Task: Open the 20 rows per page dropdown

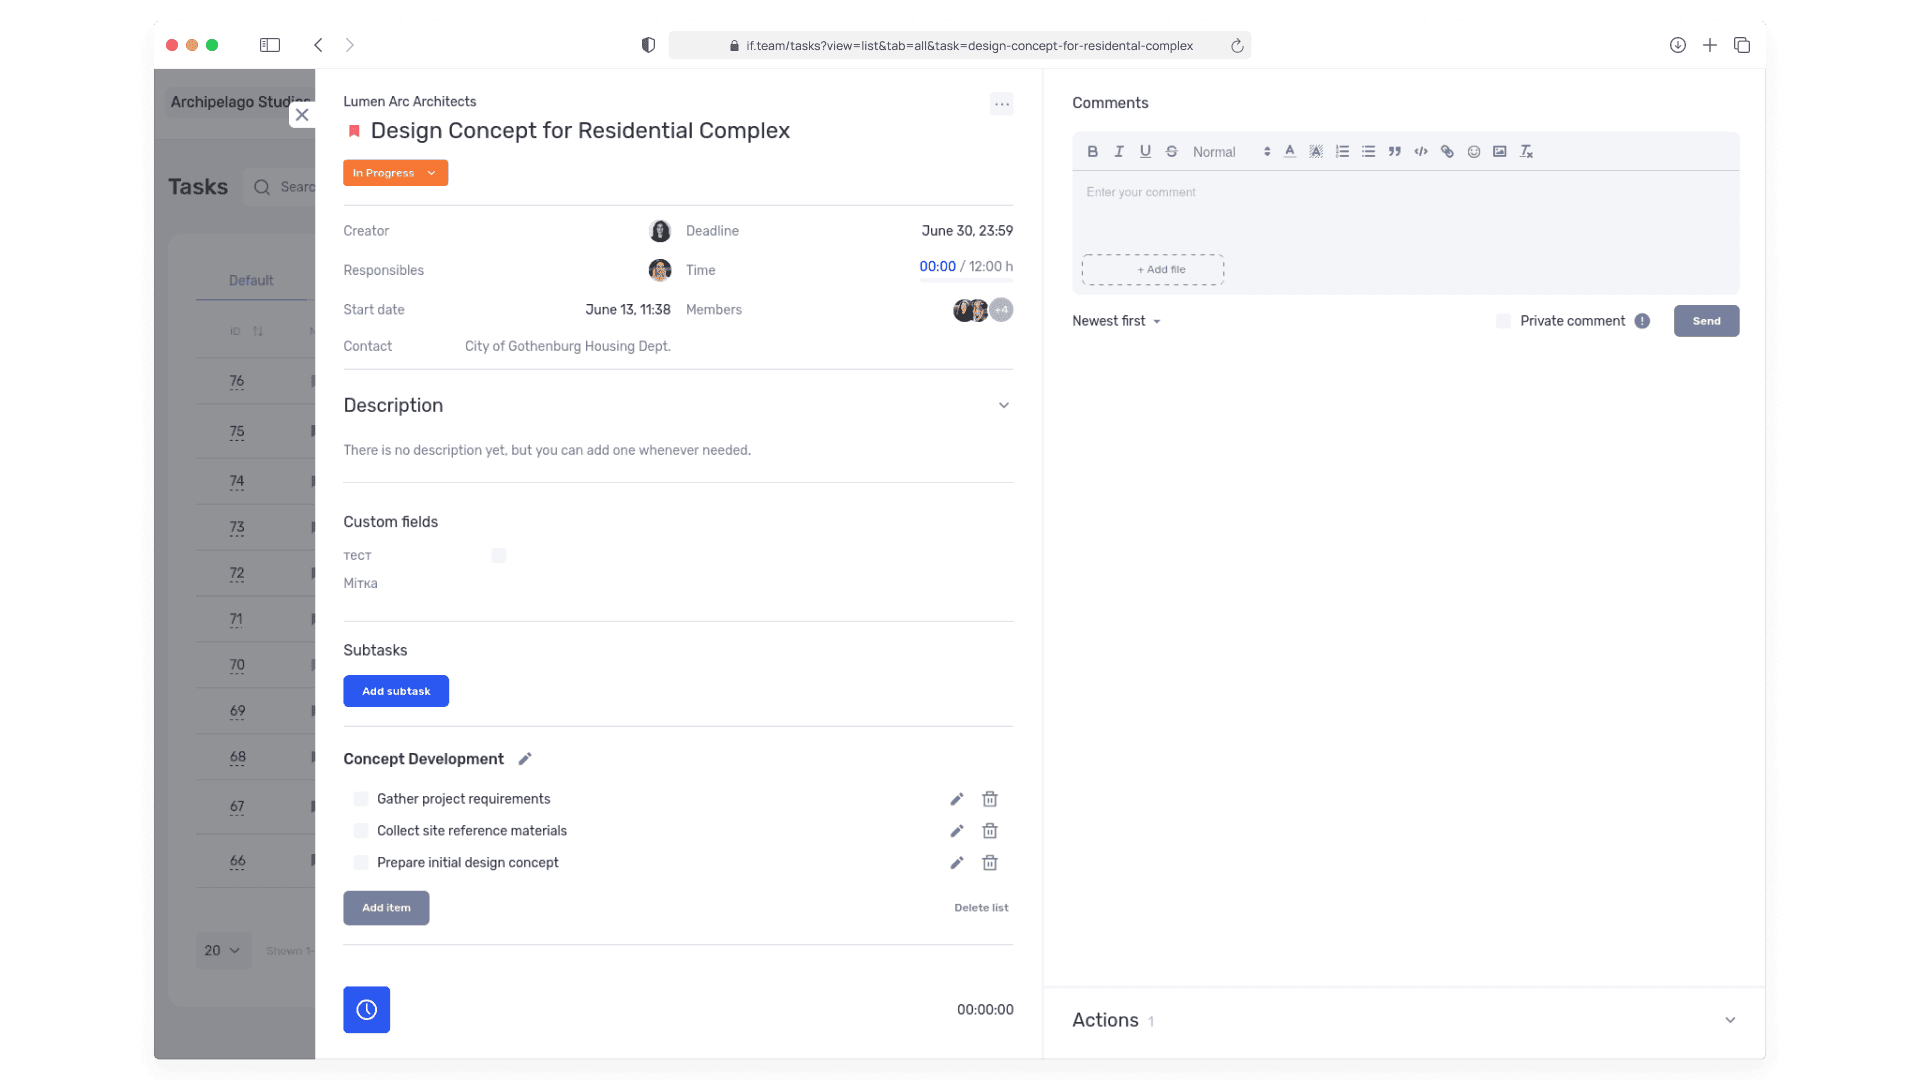Action: pyautogui.click(x=223, y=951)
